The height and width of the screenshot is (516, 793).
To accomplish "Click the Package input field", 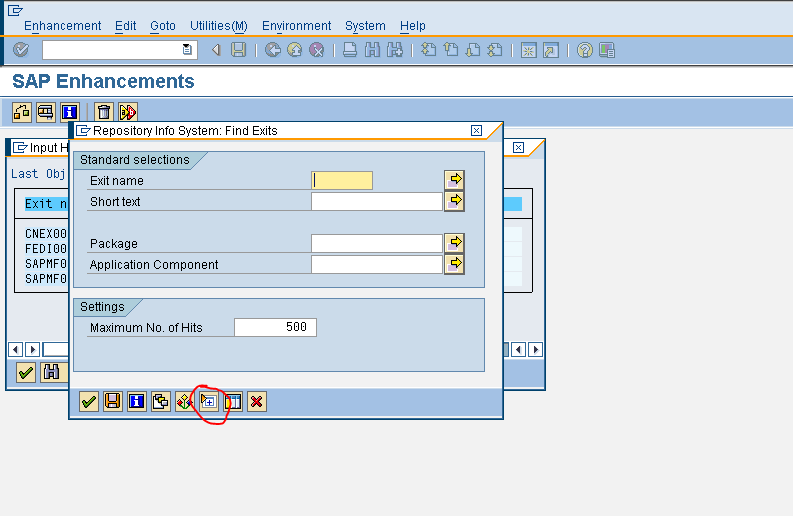I will [x=377, y=243].
